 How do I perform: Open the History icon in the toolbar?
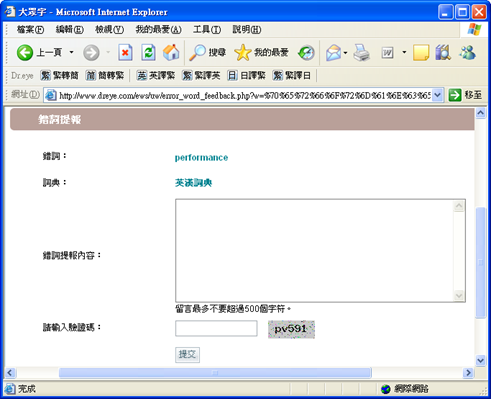pos(306,53)
